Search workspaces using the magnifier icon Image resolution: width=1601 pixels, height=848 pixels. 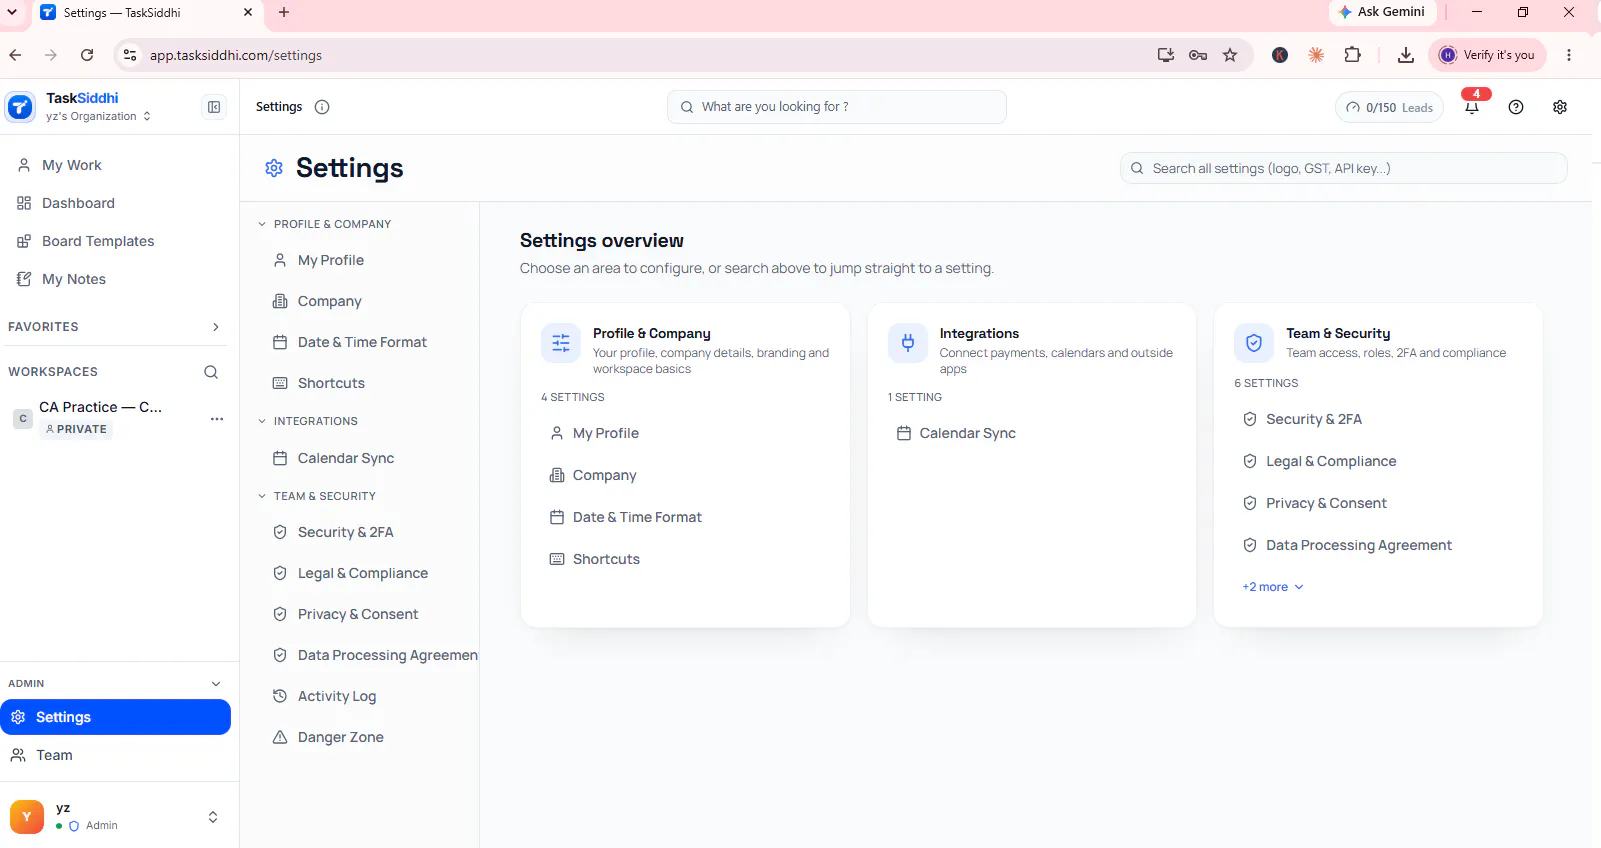point(211,372)
